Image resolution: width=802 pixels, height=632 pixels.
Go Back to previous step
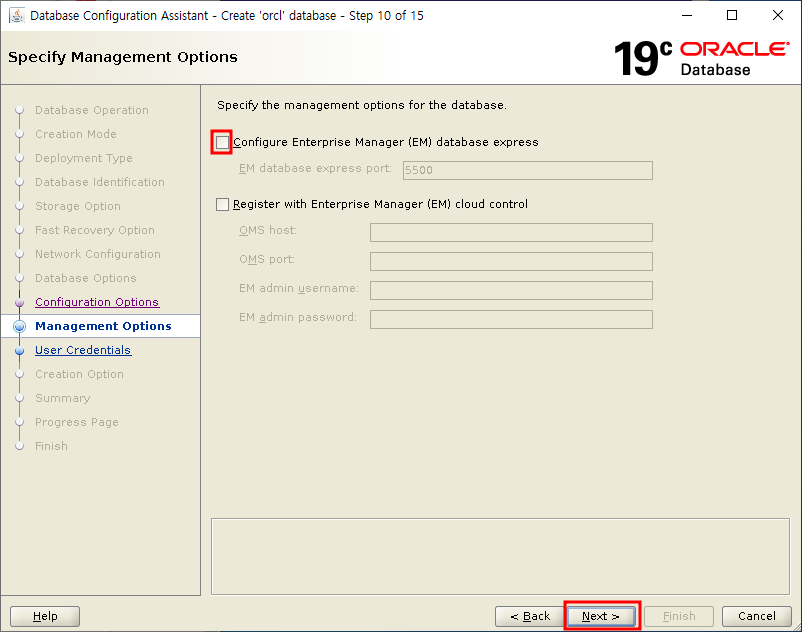tap(529, 616)
